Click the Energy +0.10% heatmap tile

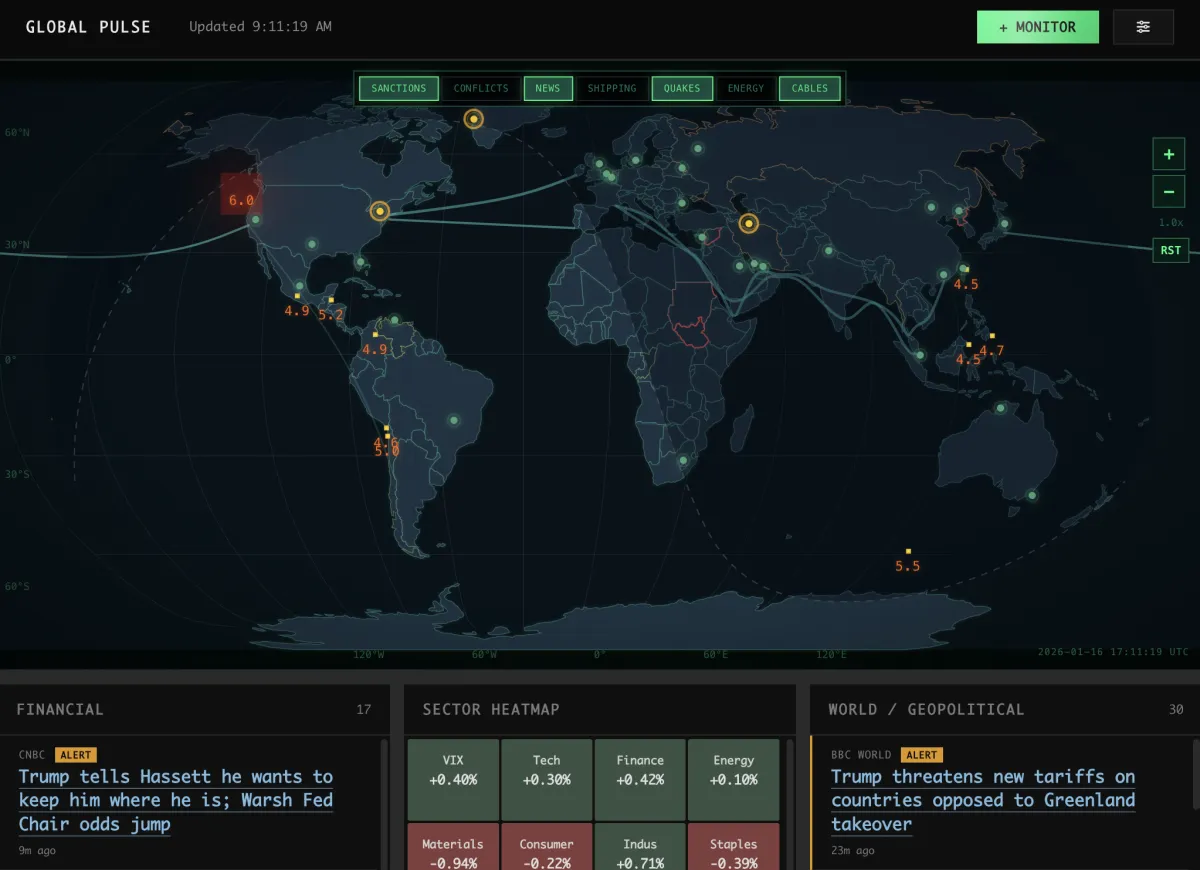(x=734, y=779)
